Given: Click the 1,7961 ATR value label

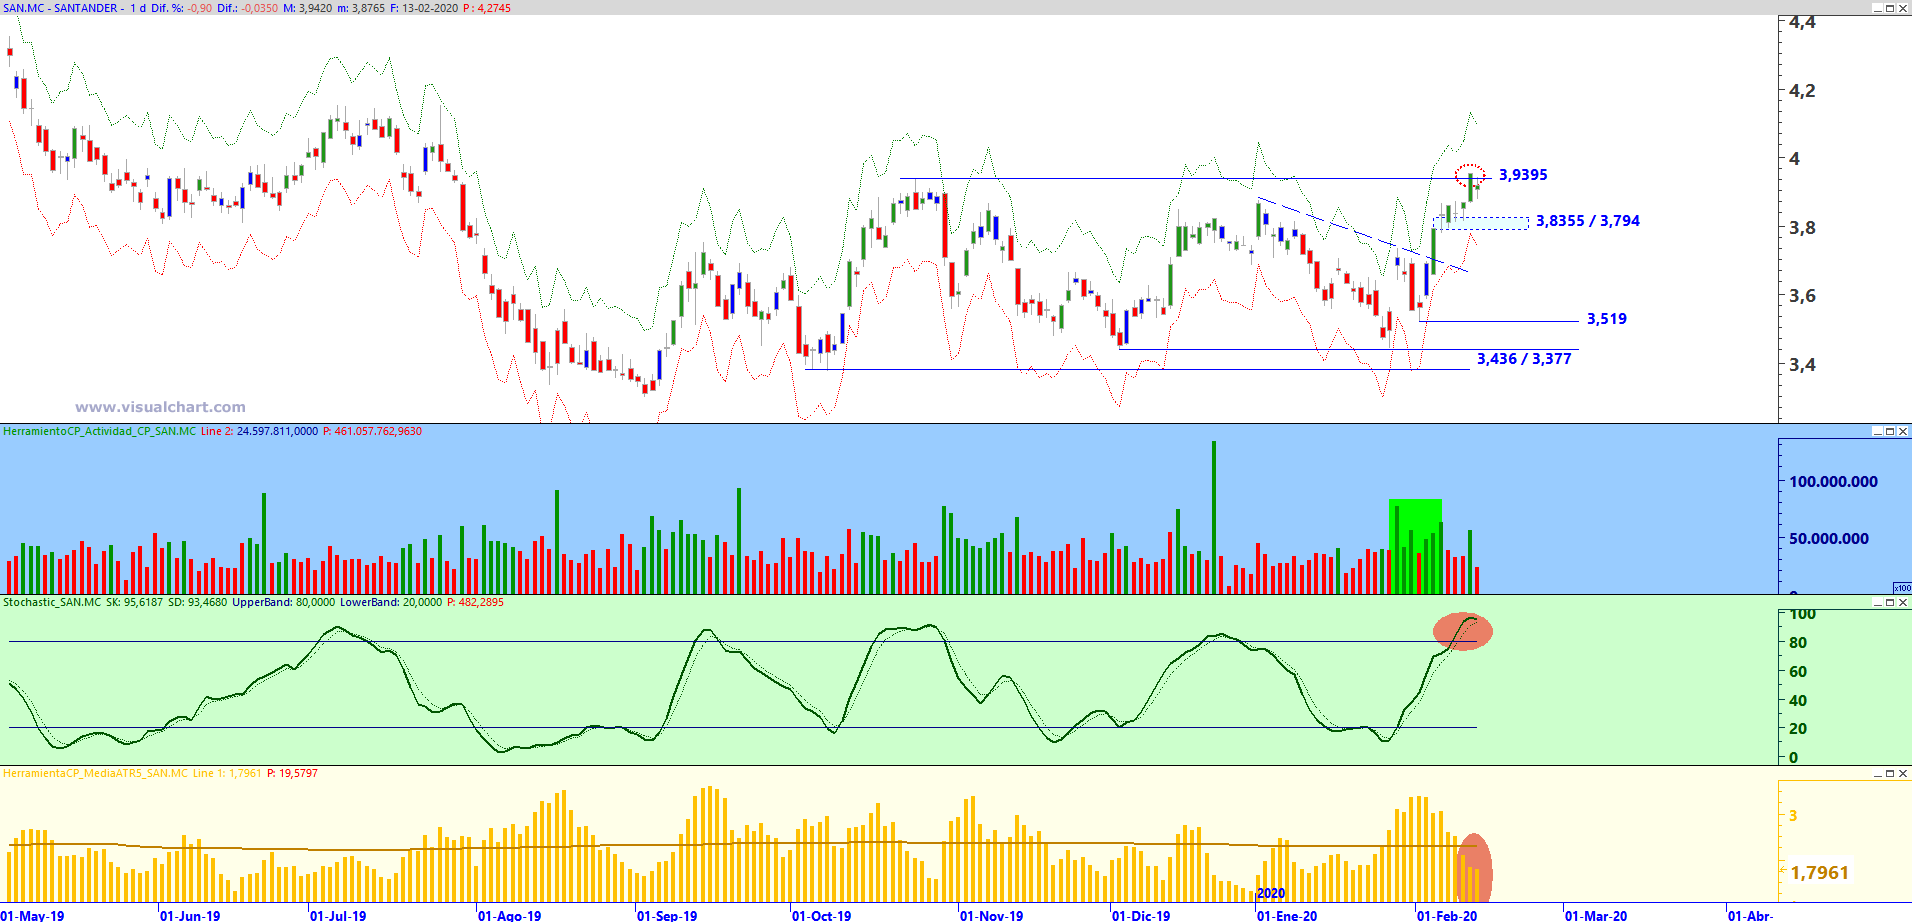Looking at the screenshot, I should [1820, 873].
